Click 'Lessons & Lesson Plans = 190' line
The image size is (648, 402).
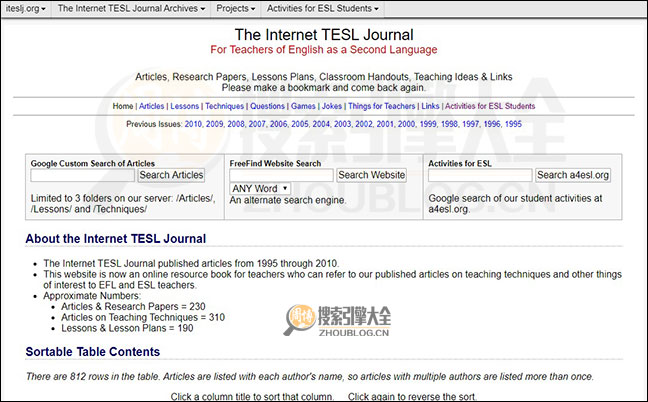click(x=127, y=328)
